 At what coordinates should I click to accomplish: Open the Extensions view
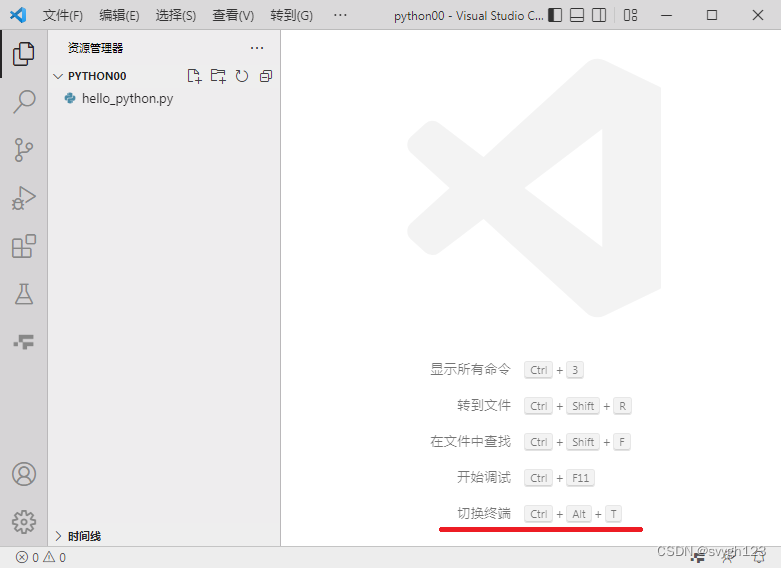click(x=23, y=246)
